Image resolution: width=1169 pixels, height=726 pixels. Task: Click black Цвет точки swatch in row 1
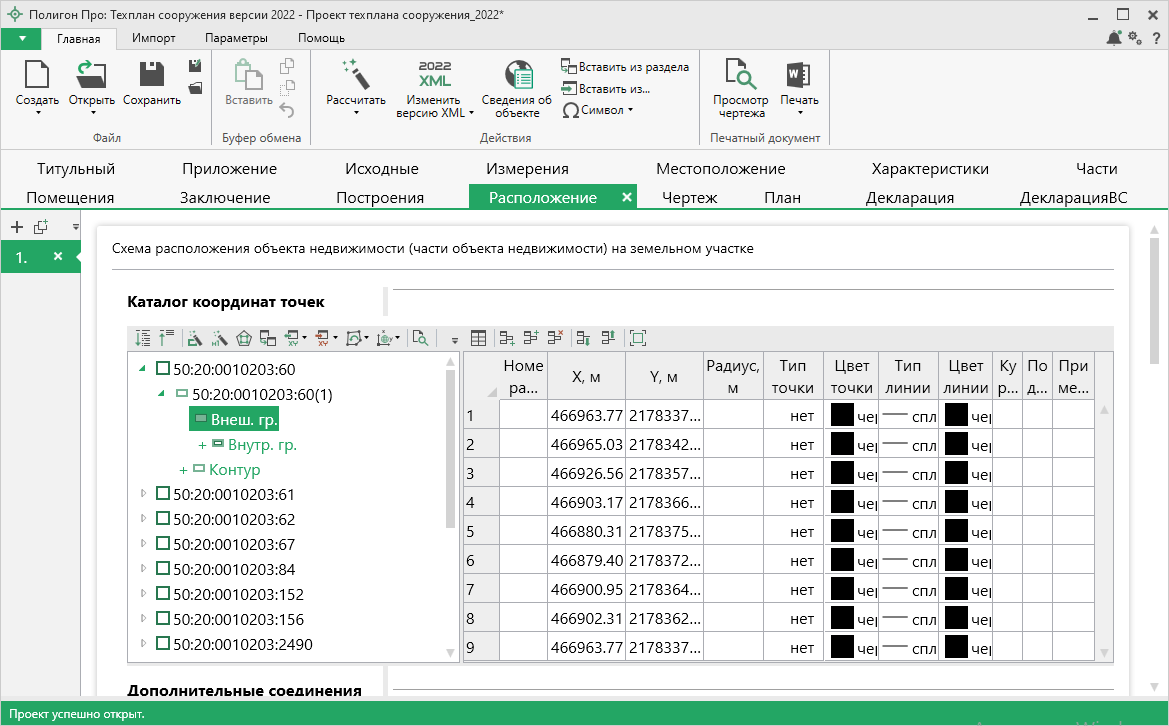point(842,414)
